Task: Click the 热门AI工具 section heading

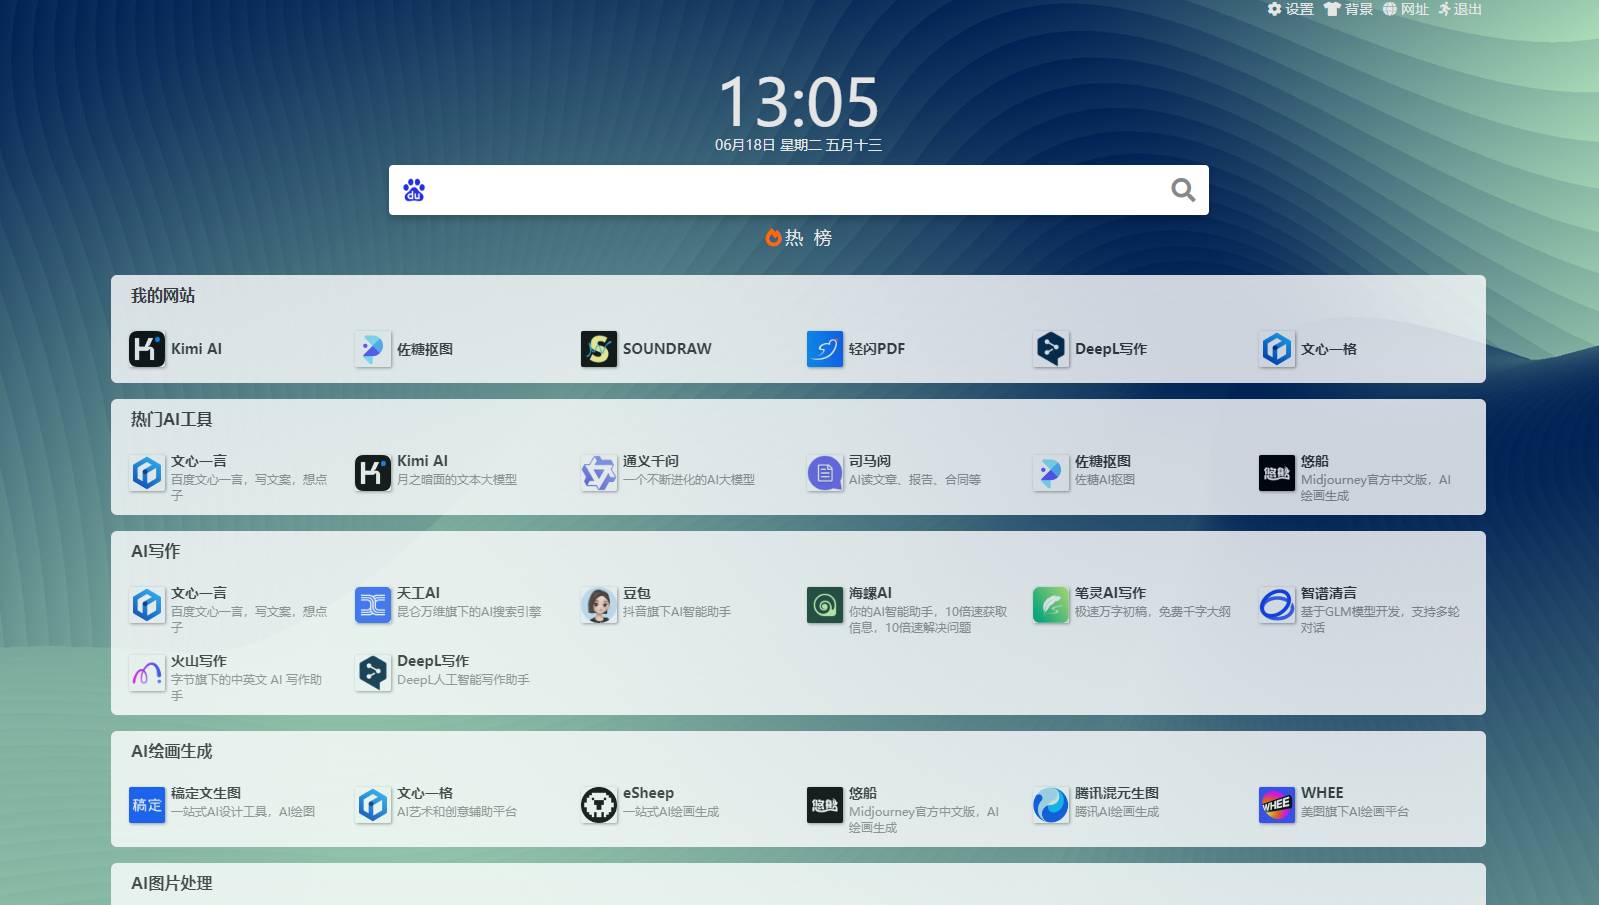Action: [172, 420]
